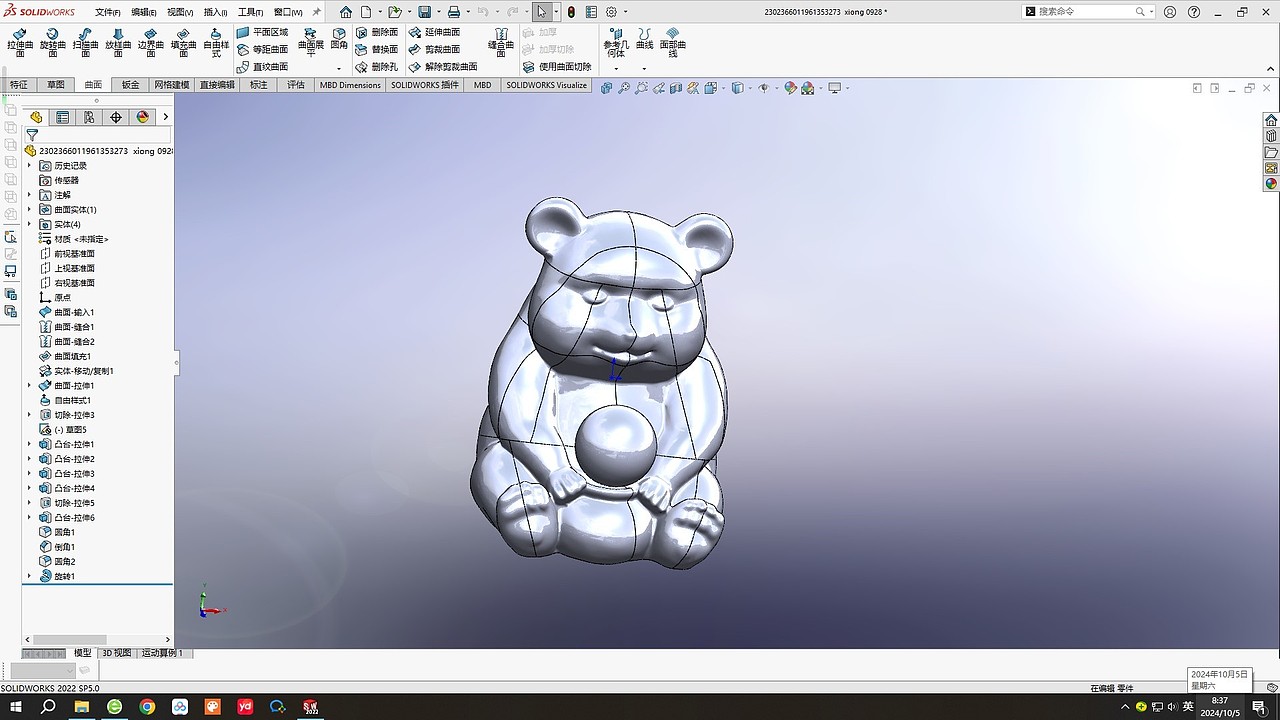Click Zoom to Fit in the heads-up toolbar
1280x720 pixels.
(x=624, y=88)
